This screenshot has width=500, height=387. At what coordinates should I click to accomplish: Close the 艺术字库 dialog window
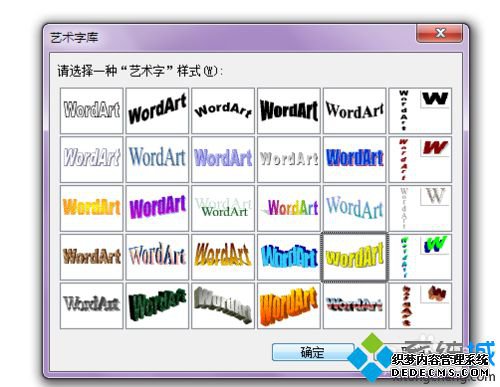[440, 33]
